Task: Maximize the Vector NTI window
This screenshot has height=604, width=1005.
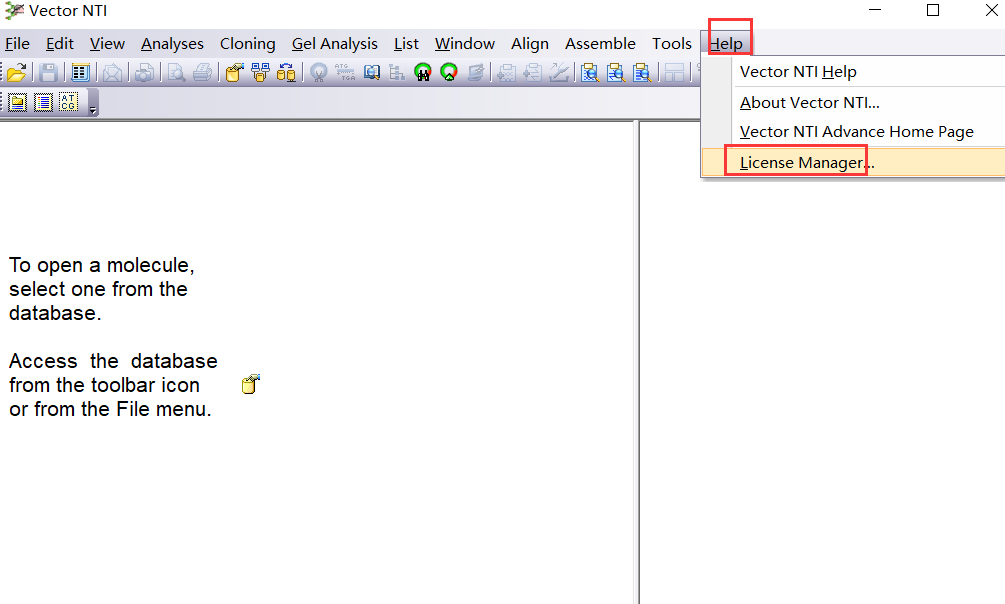Action: click(x=933, y=10)
